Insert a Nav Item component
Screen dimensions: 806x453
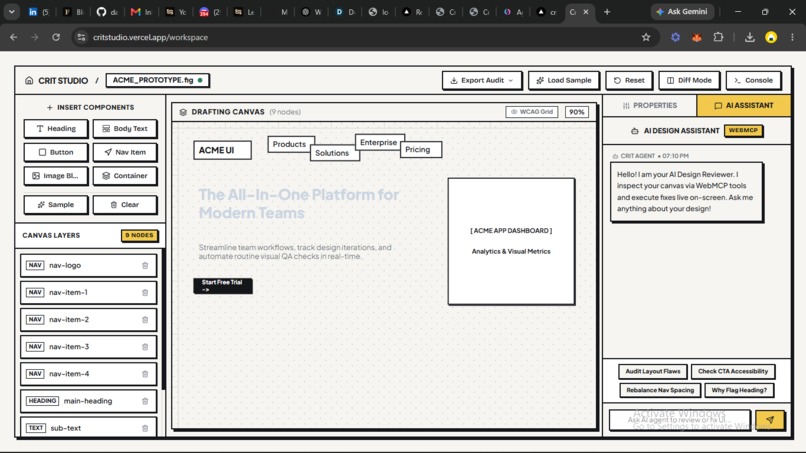click(x=125, y=152)
